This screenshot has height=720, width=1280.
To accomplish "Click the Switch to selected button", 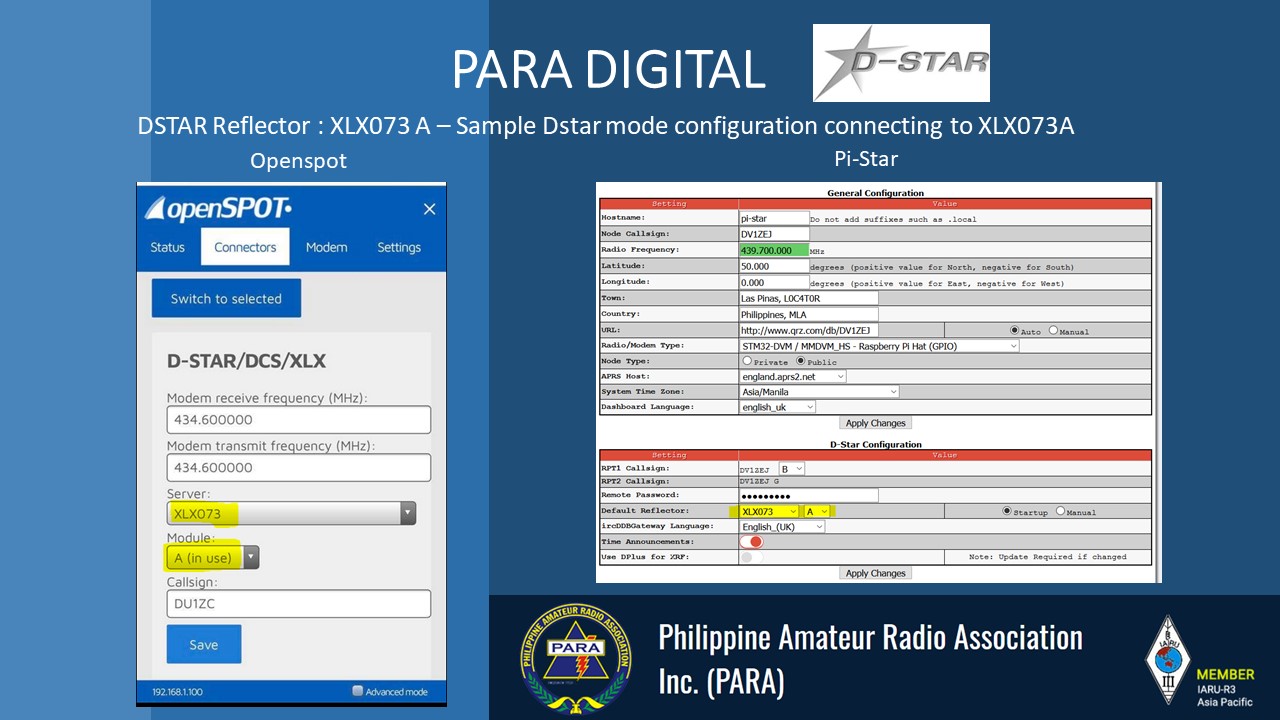I will coord(226,298).
